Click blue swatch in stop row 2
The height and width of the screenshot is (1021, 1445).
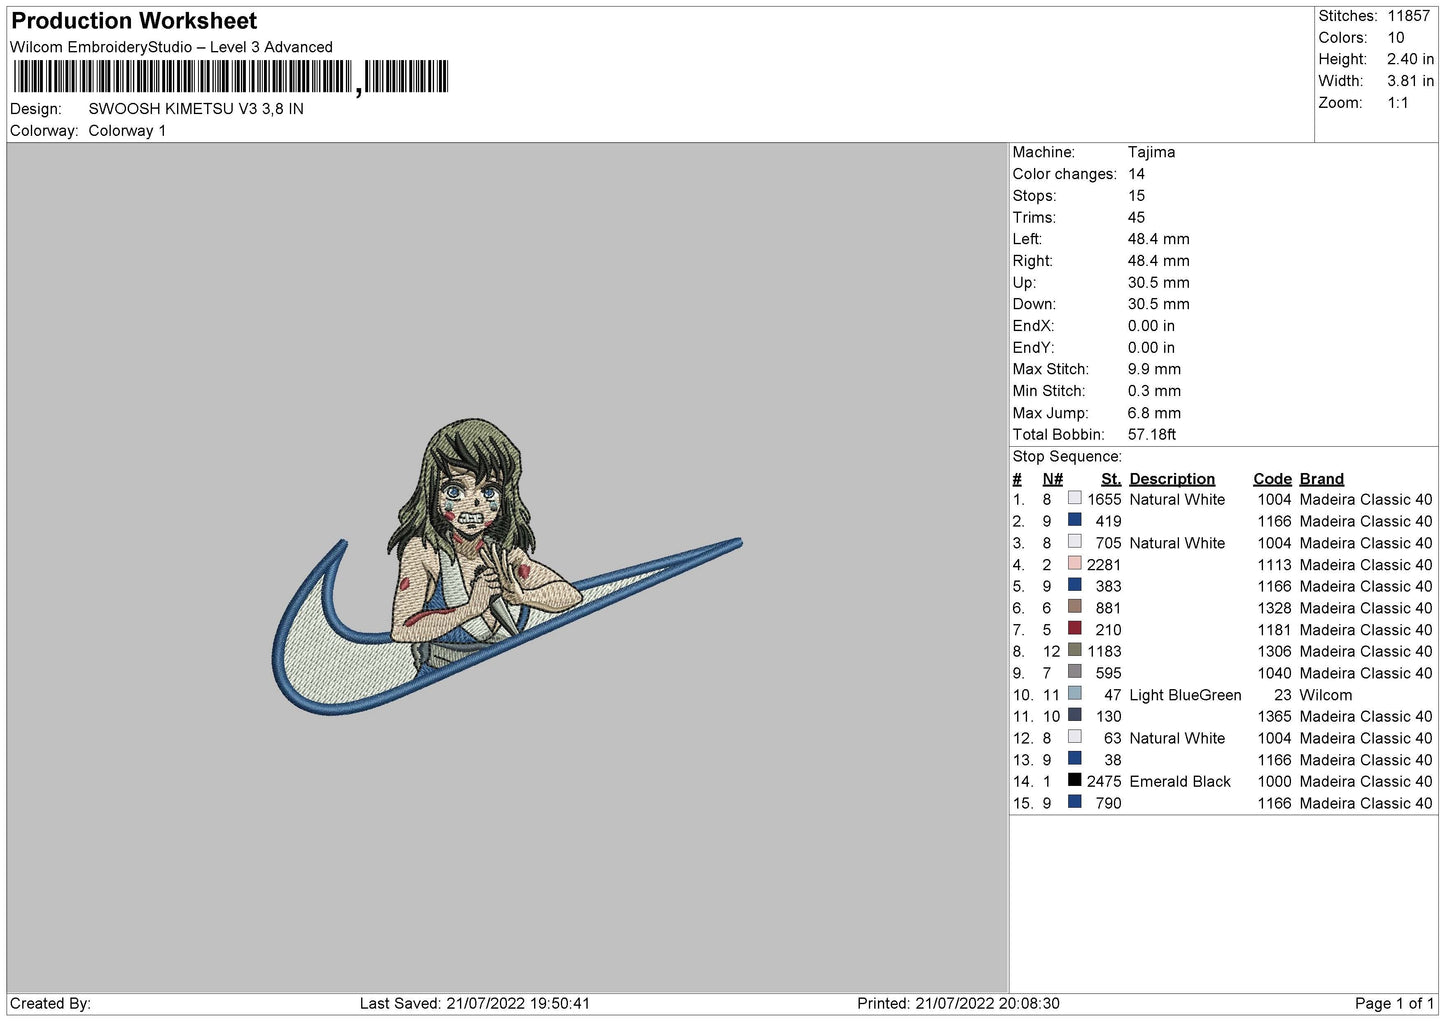pos(1074,520)
